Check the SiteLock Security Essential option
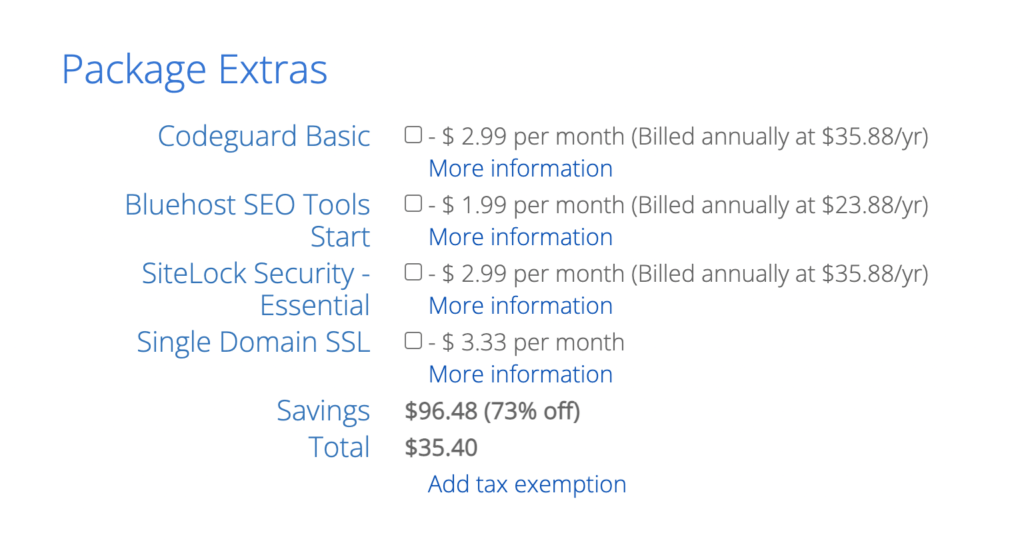The width and height of the screenshot is (1024, 541). (413, 272)
